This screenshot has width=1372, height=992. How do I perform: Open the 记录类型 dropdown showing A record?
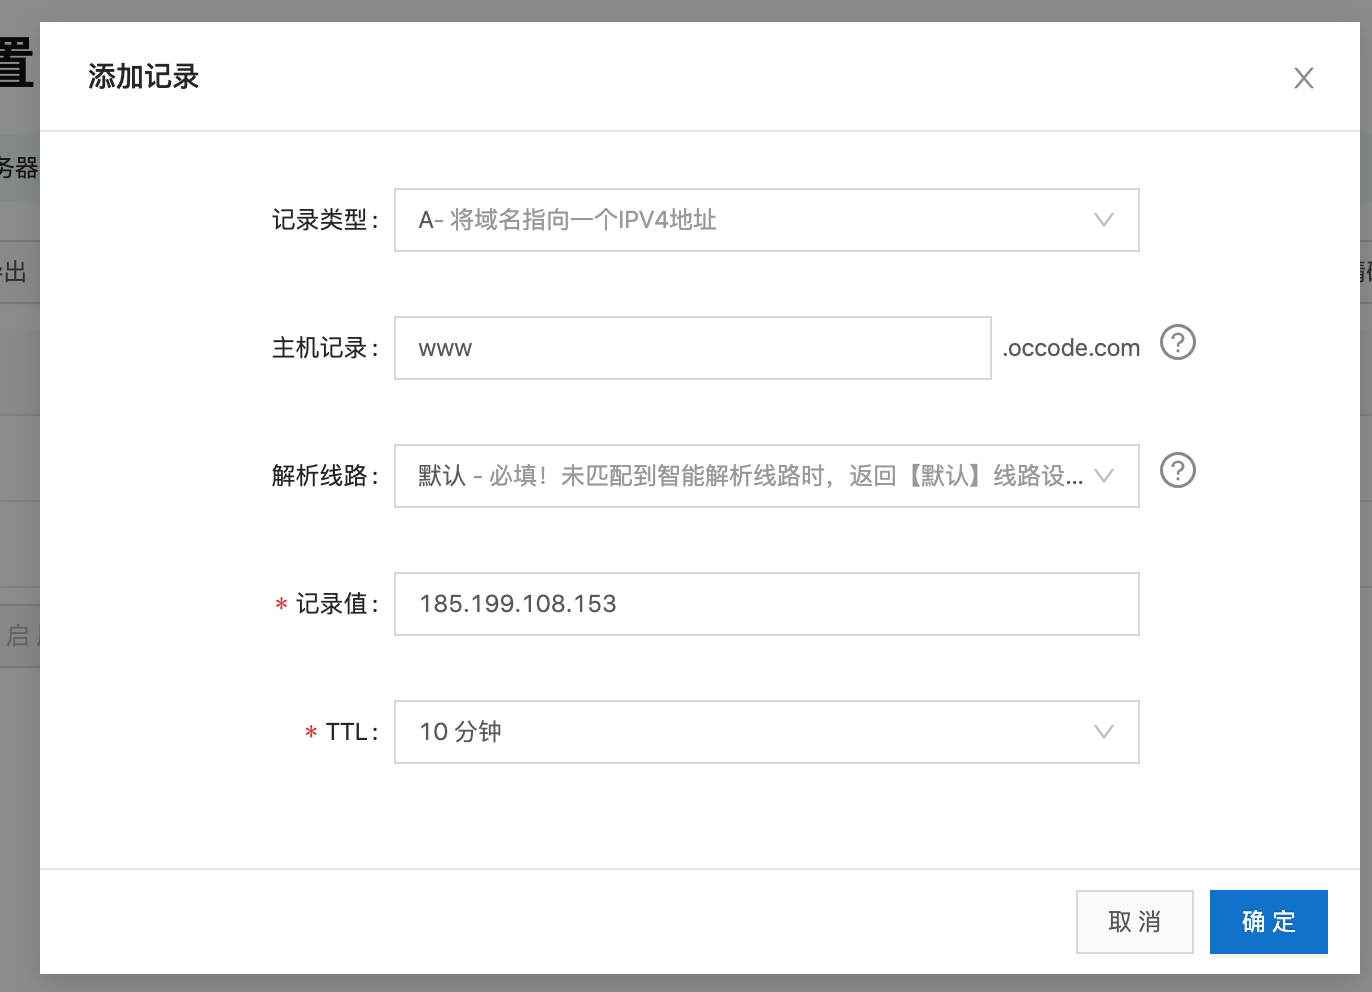[x=767, y=220]
